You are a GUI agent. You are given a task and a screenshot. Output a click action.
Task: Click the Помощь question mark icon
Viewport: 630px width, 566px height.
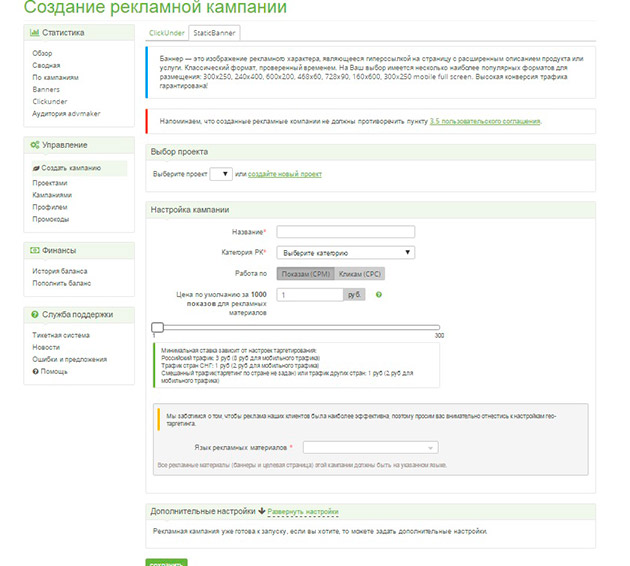tap(35, 372)
